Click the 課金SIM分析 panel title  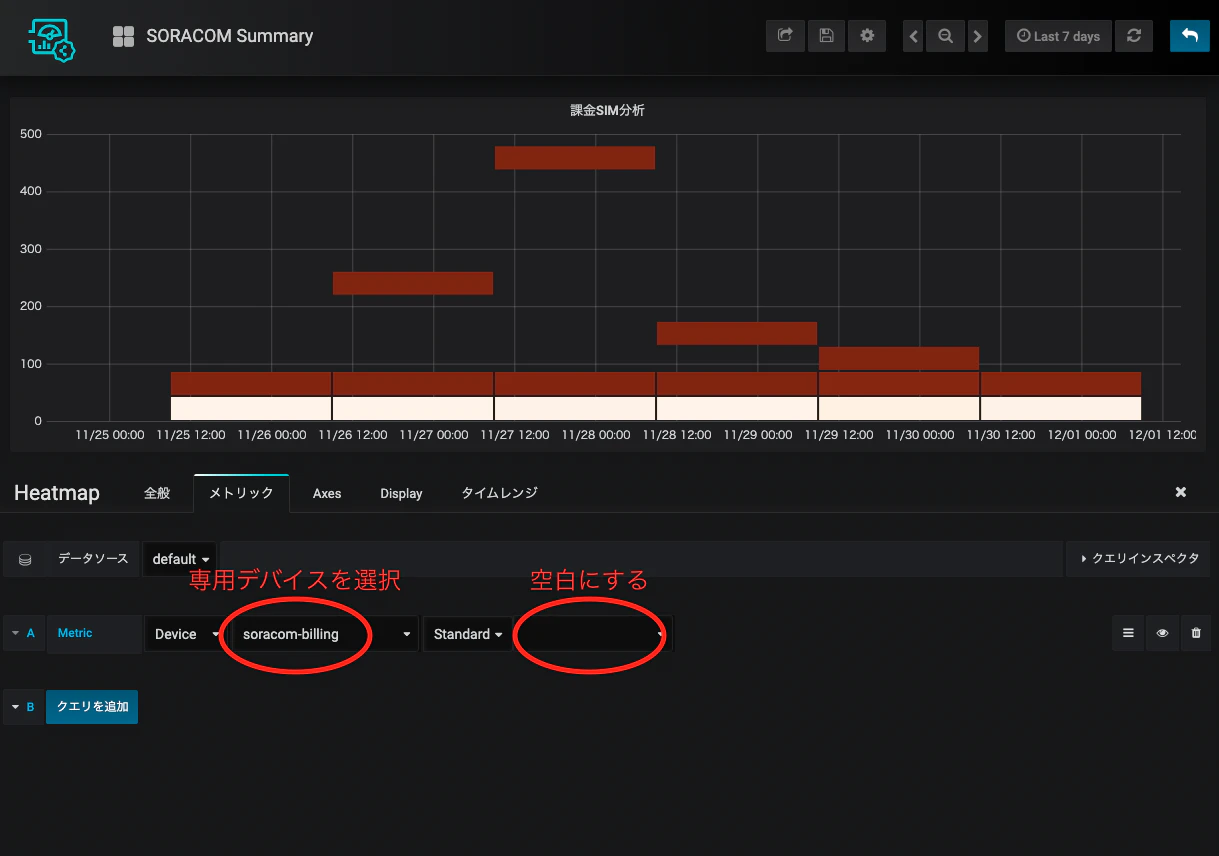(608, 110)
